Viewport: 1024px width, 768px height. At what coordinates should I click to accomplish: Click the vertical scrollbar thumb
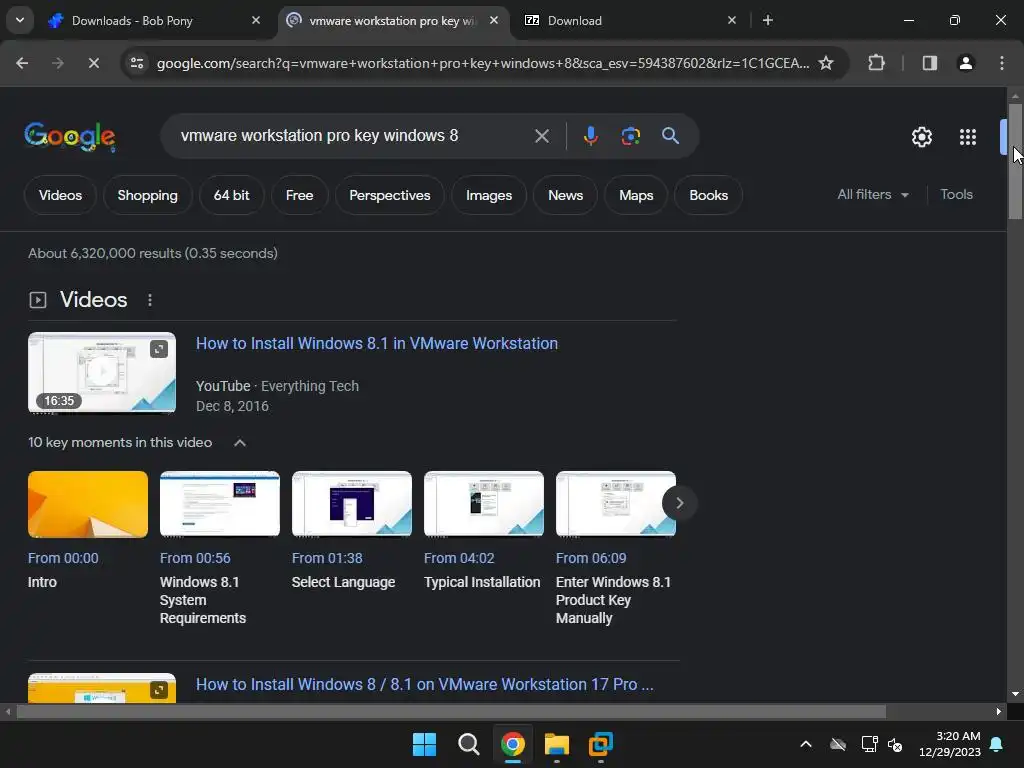1015,161
